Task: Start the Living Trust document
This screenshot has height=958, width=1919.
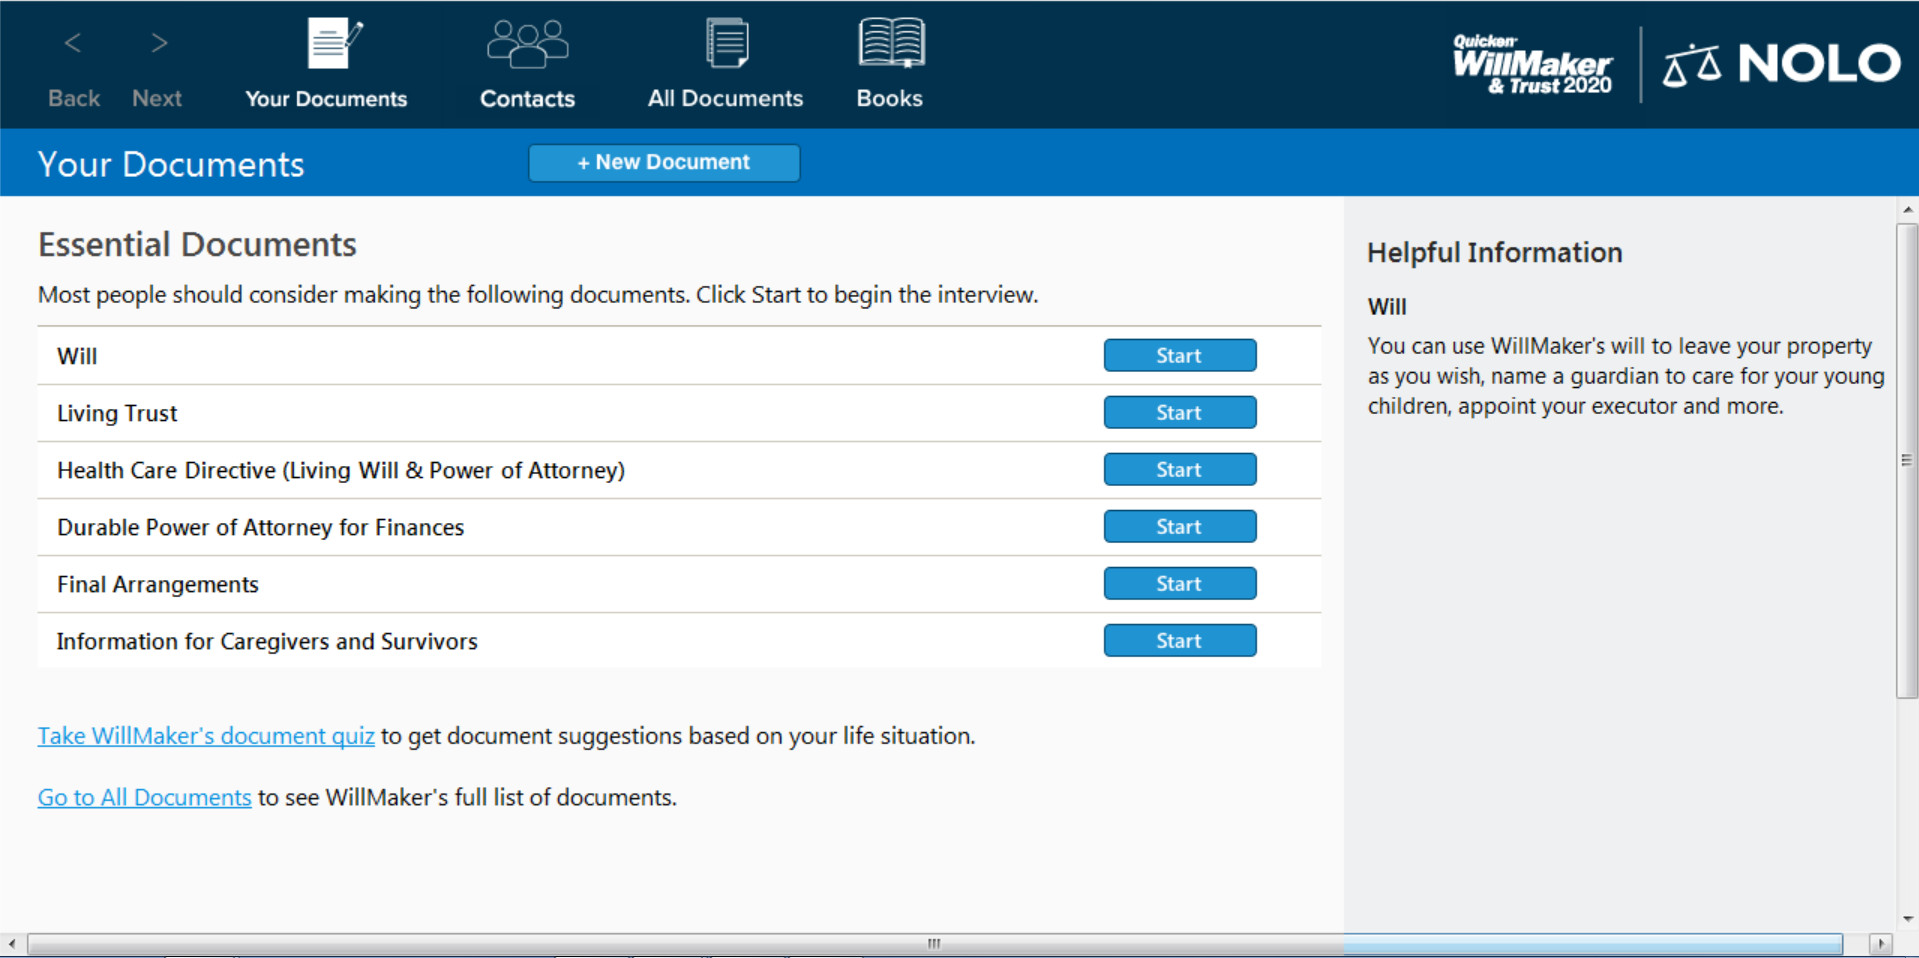Action: point(1179,412)
